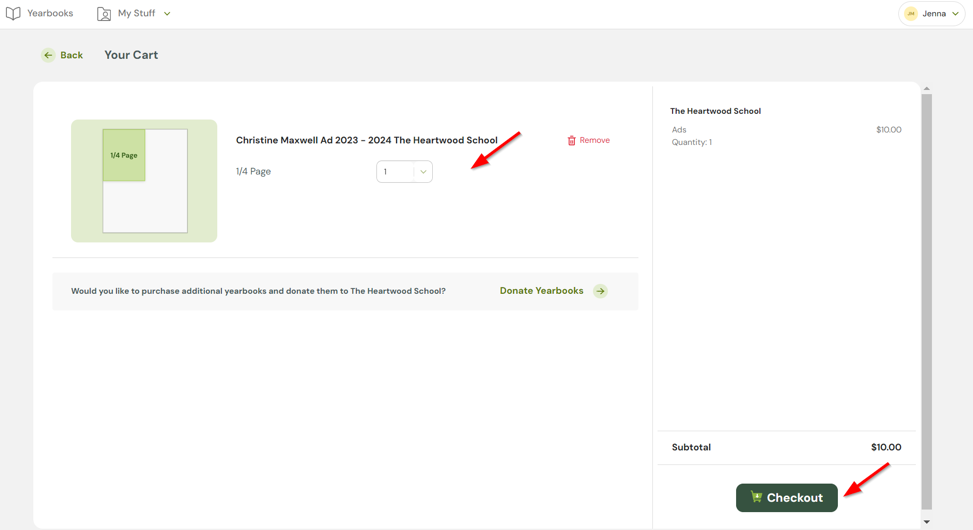
Task: Click the Donate Yearbooks circular arrow icon
Action: tap(600, 291)
